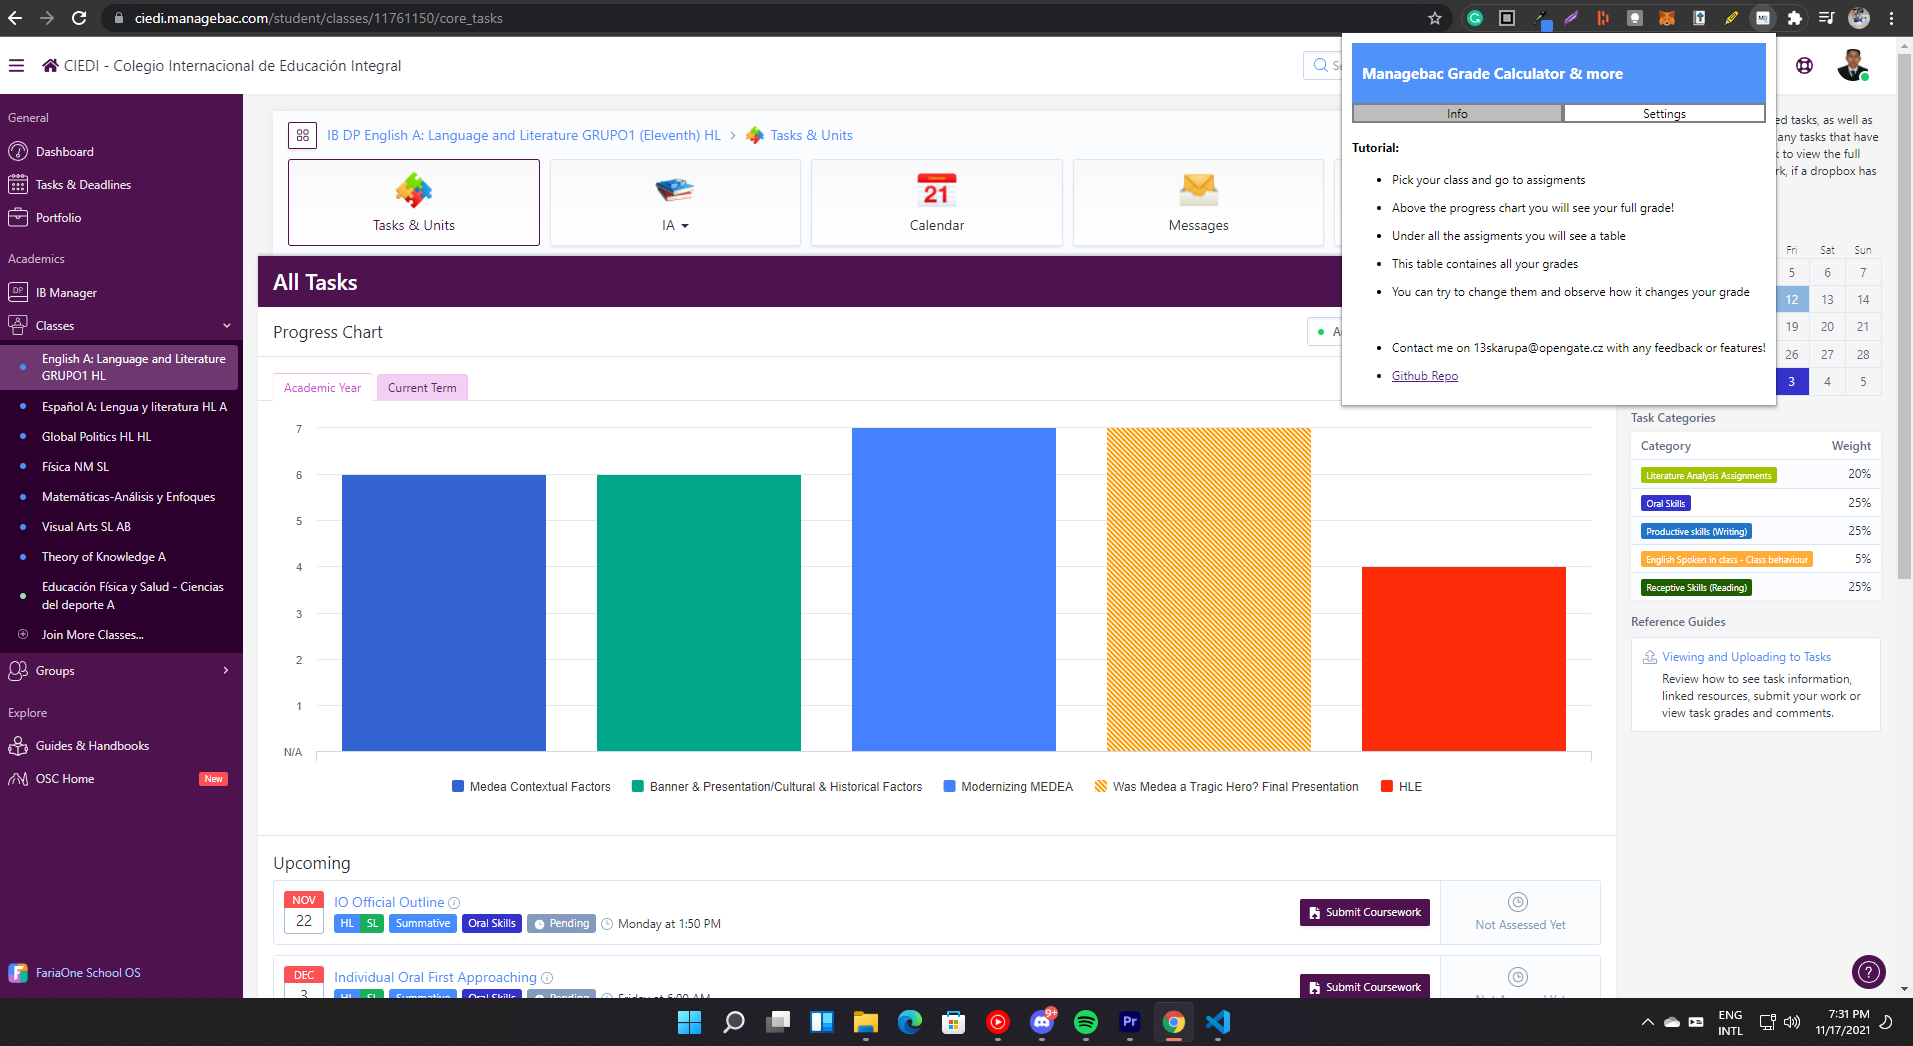
Task: Click the Github Repo link
Action: 1424,375
